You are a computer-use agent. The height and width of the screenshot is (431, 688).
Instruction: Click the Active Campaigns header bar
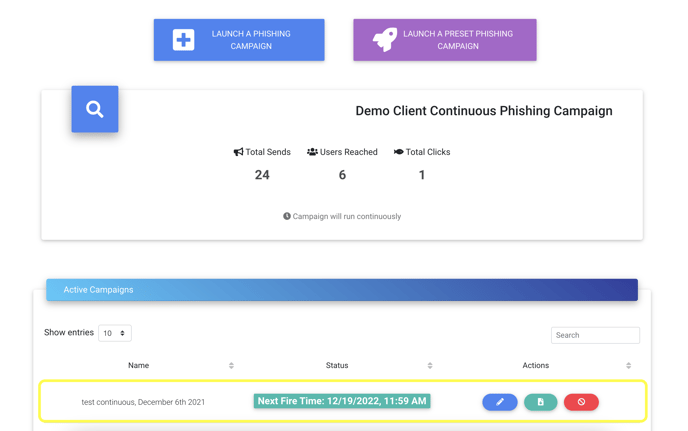(342, 290)
